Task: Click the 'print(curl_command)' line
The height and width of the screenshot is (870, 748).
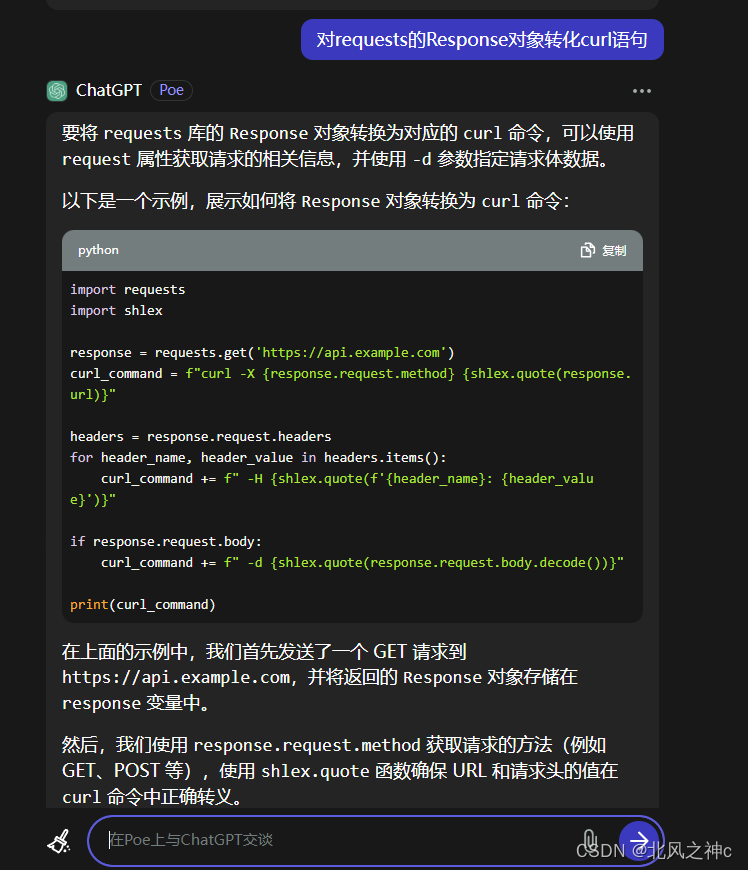Action: tap(143, 605)
